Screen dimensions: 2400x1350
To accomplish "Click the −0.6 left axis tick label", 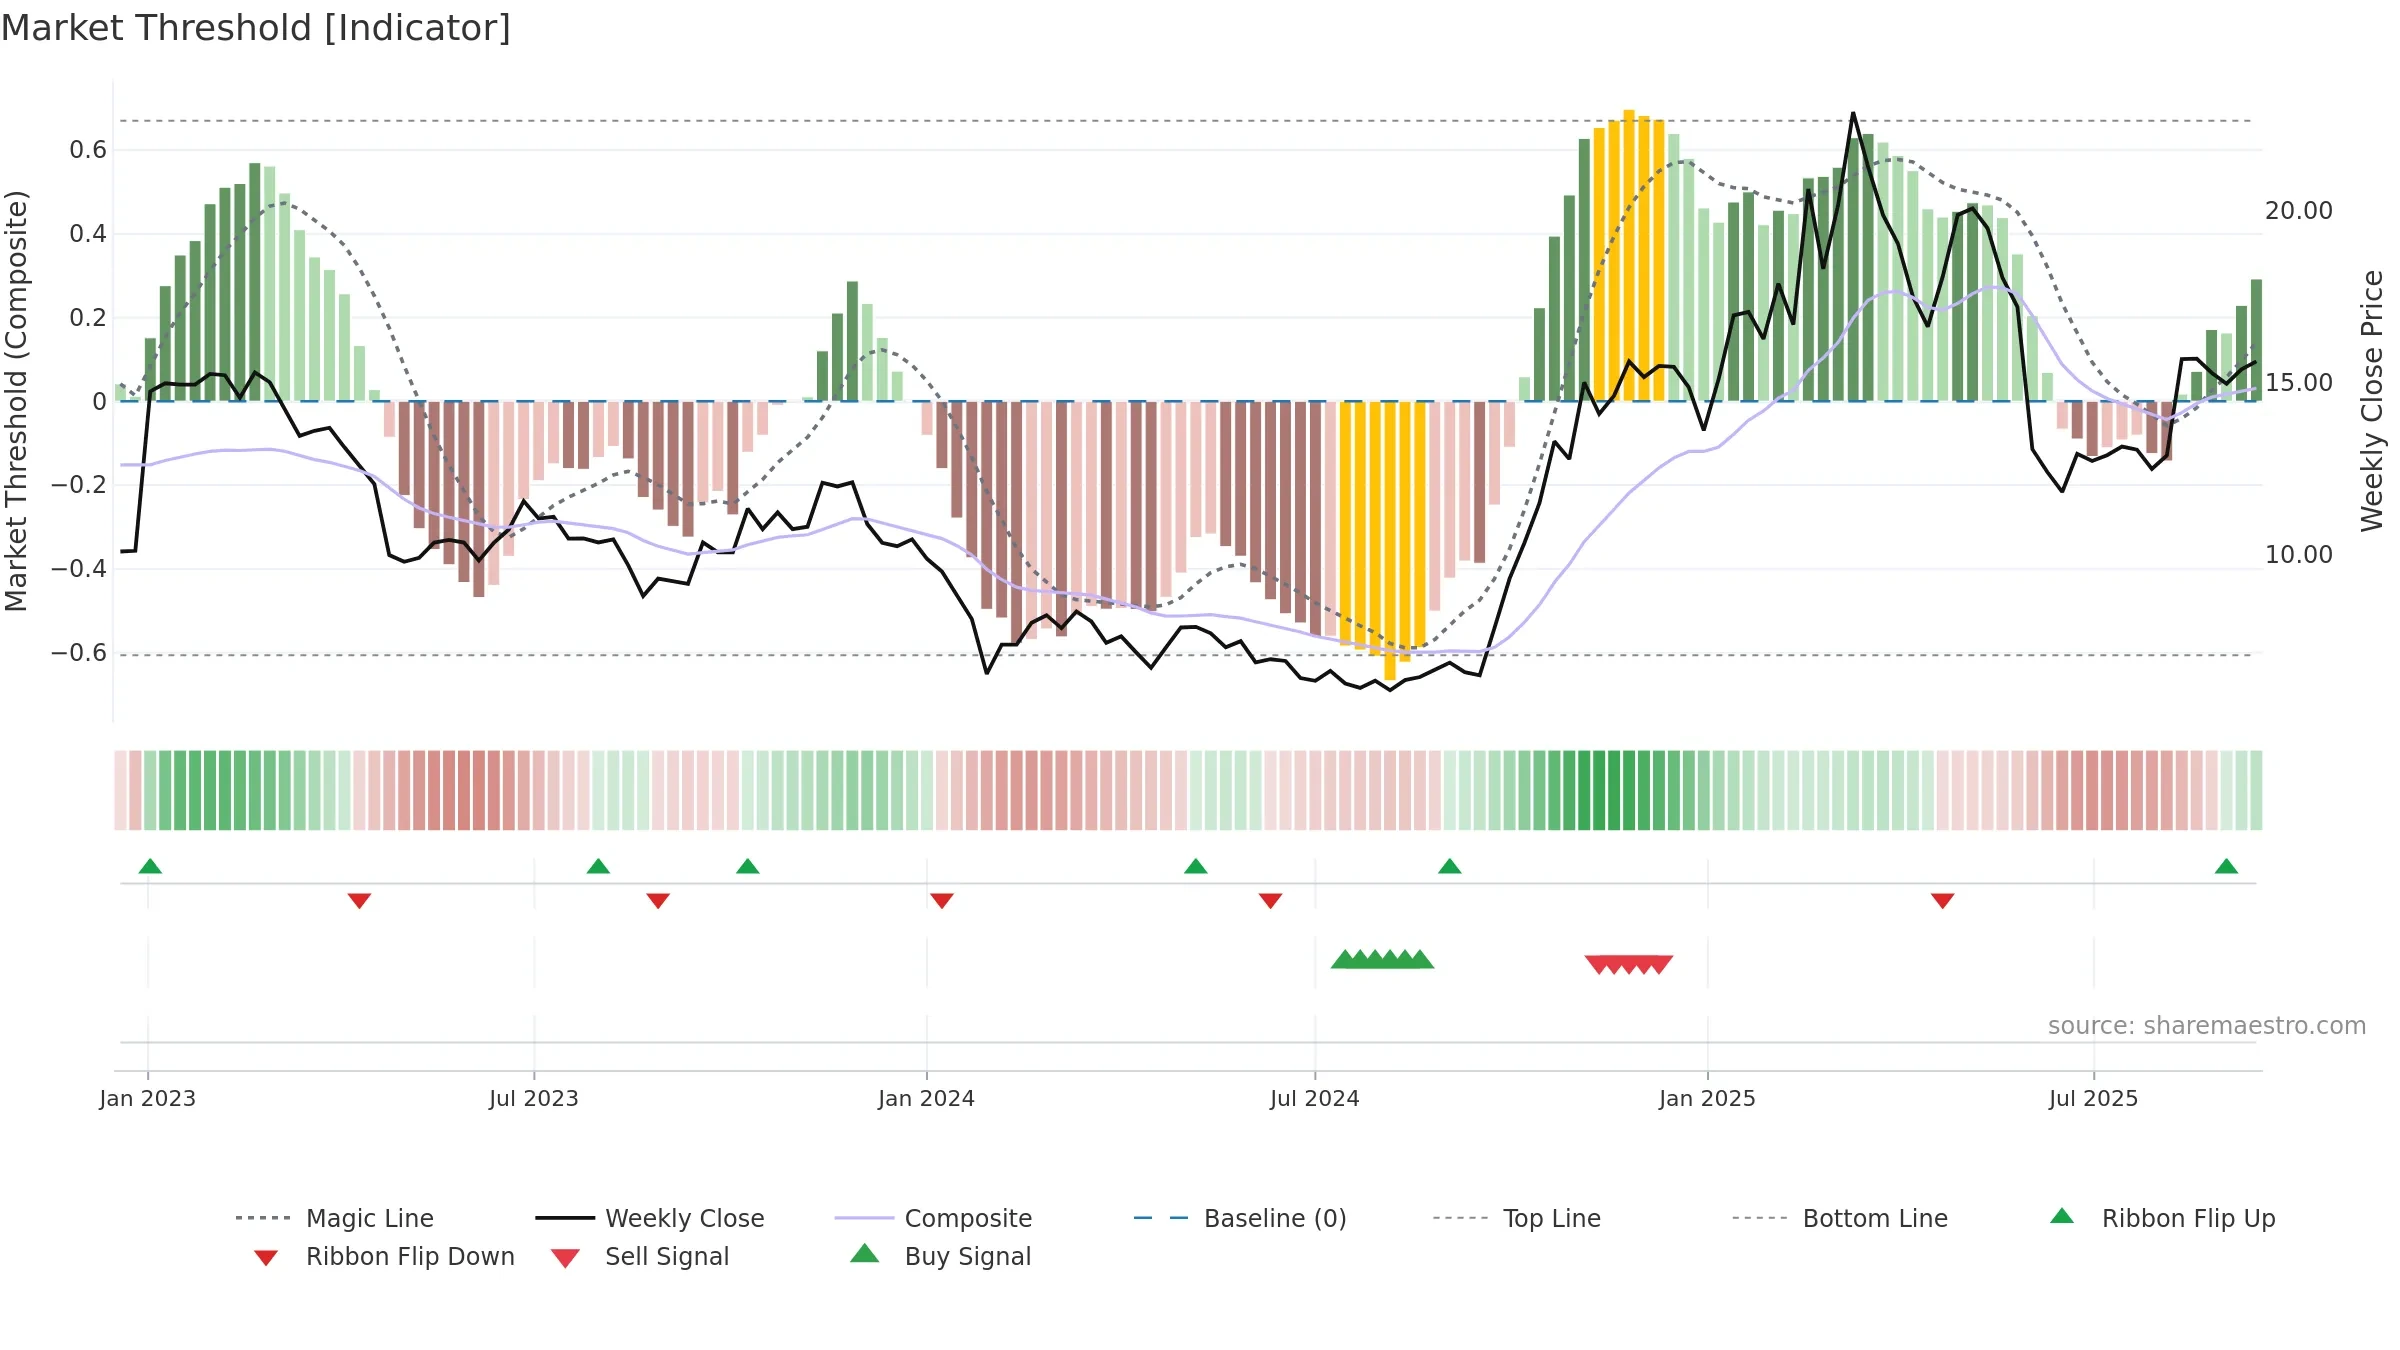I will (79, 653).
